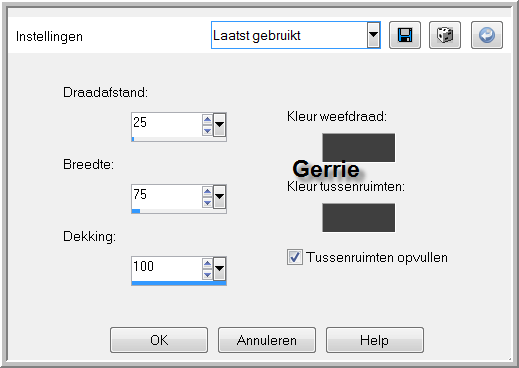Image resolution: width=519 pixels, height=368 pixels.
Task: Open the Draadafstand slider dropdown arrow
Action: click(219, 125)
